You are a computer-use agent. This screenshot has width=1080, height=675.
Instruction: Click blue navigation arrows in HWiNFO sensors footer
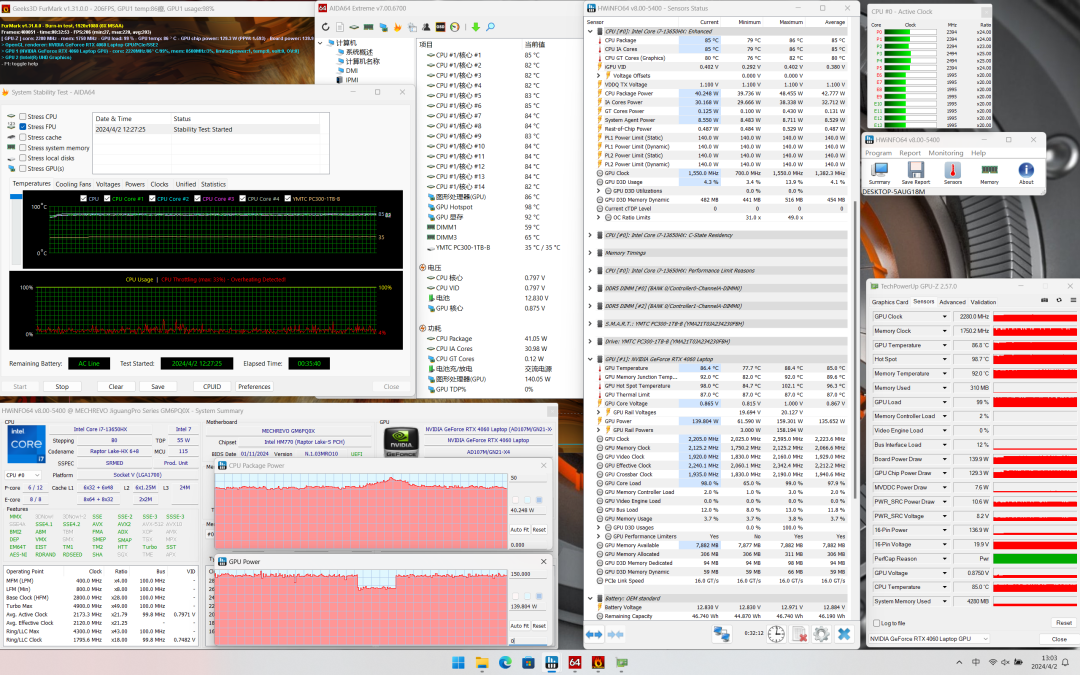(x=594, y=634)
